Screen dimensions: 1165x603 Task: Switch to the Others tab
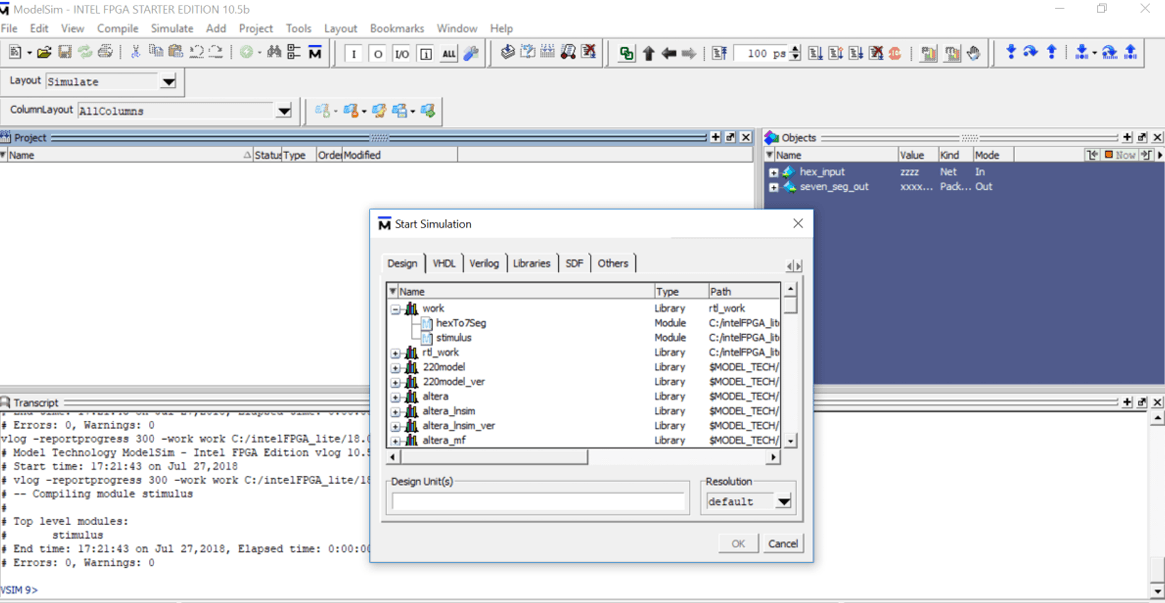click(613, 264)
